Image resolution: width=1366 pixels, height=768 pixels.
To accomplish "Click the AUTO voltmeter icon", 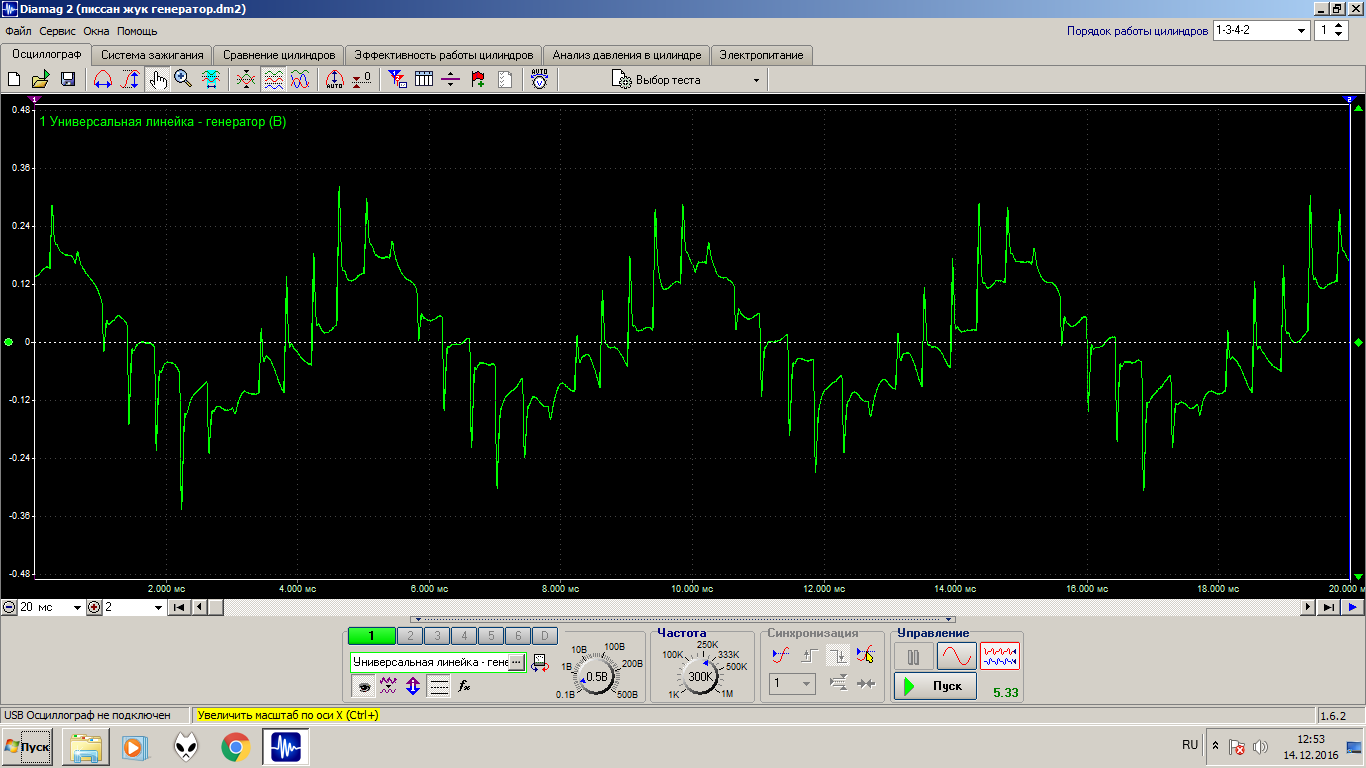I will (x=539, y=79).
